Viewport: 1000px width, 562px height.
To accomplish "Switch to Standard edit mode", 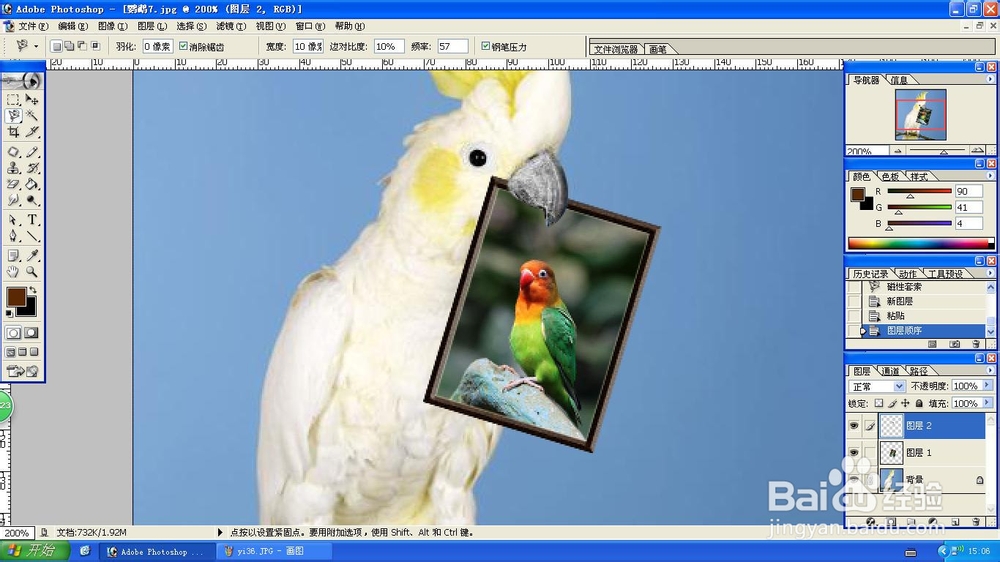I will click(13, 333).
